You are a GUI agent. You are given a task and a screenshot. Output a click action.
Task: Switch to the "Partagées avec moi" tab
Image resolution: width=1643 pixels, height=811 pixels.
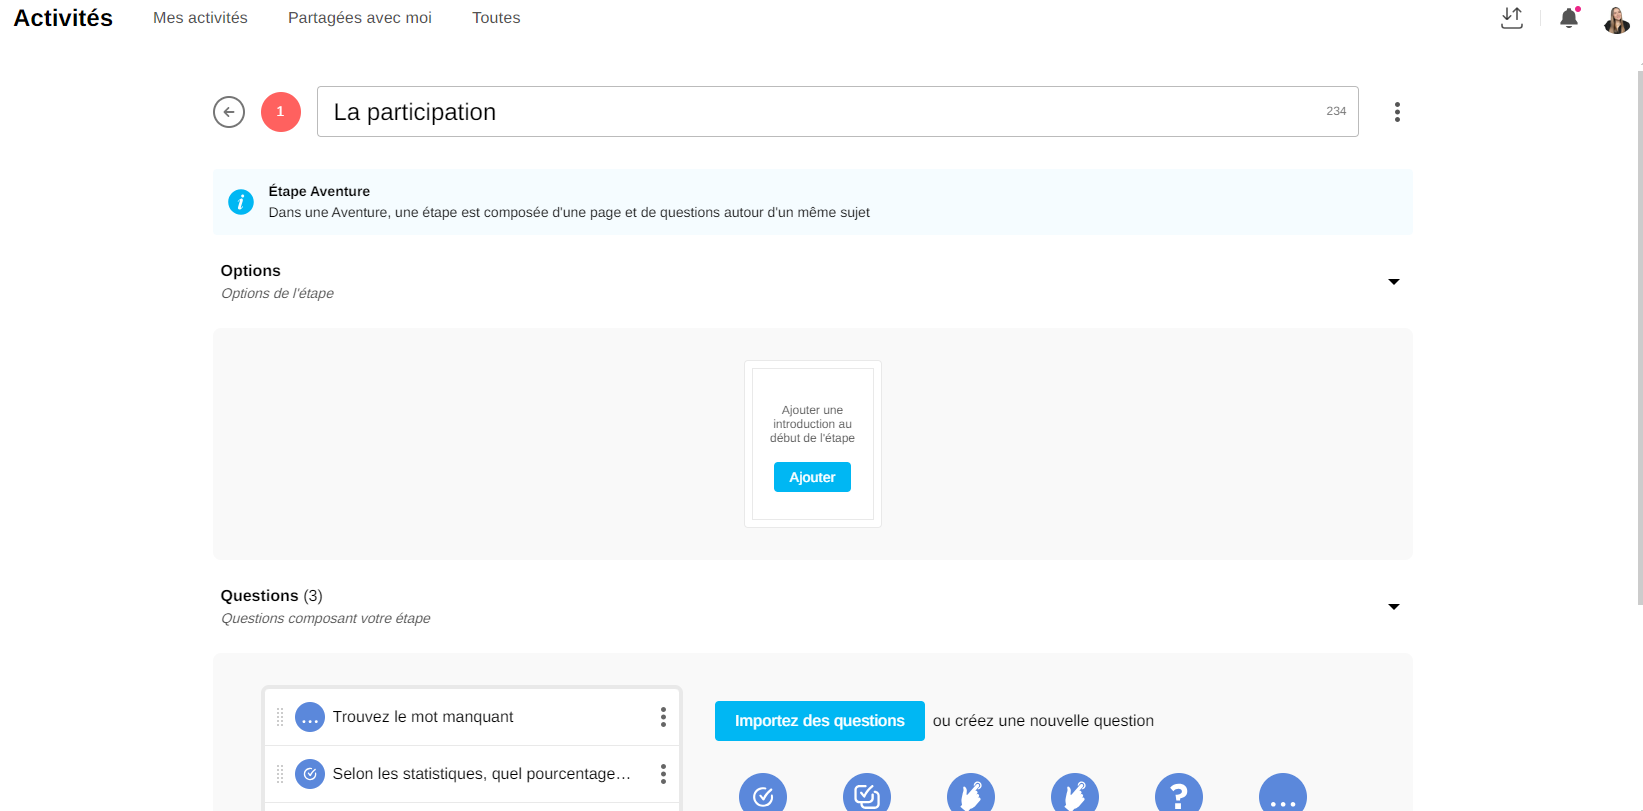[360, 18]
